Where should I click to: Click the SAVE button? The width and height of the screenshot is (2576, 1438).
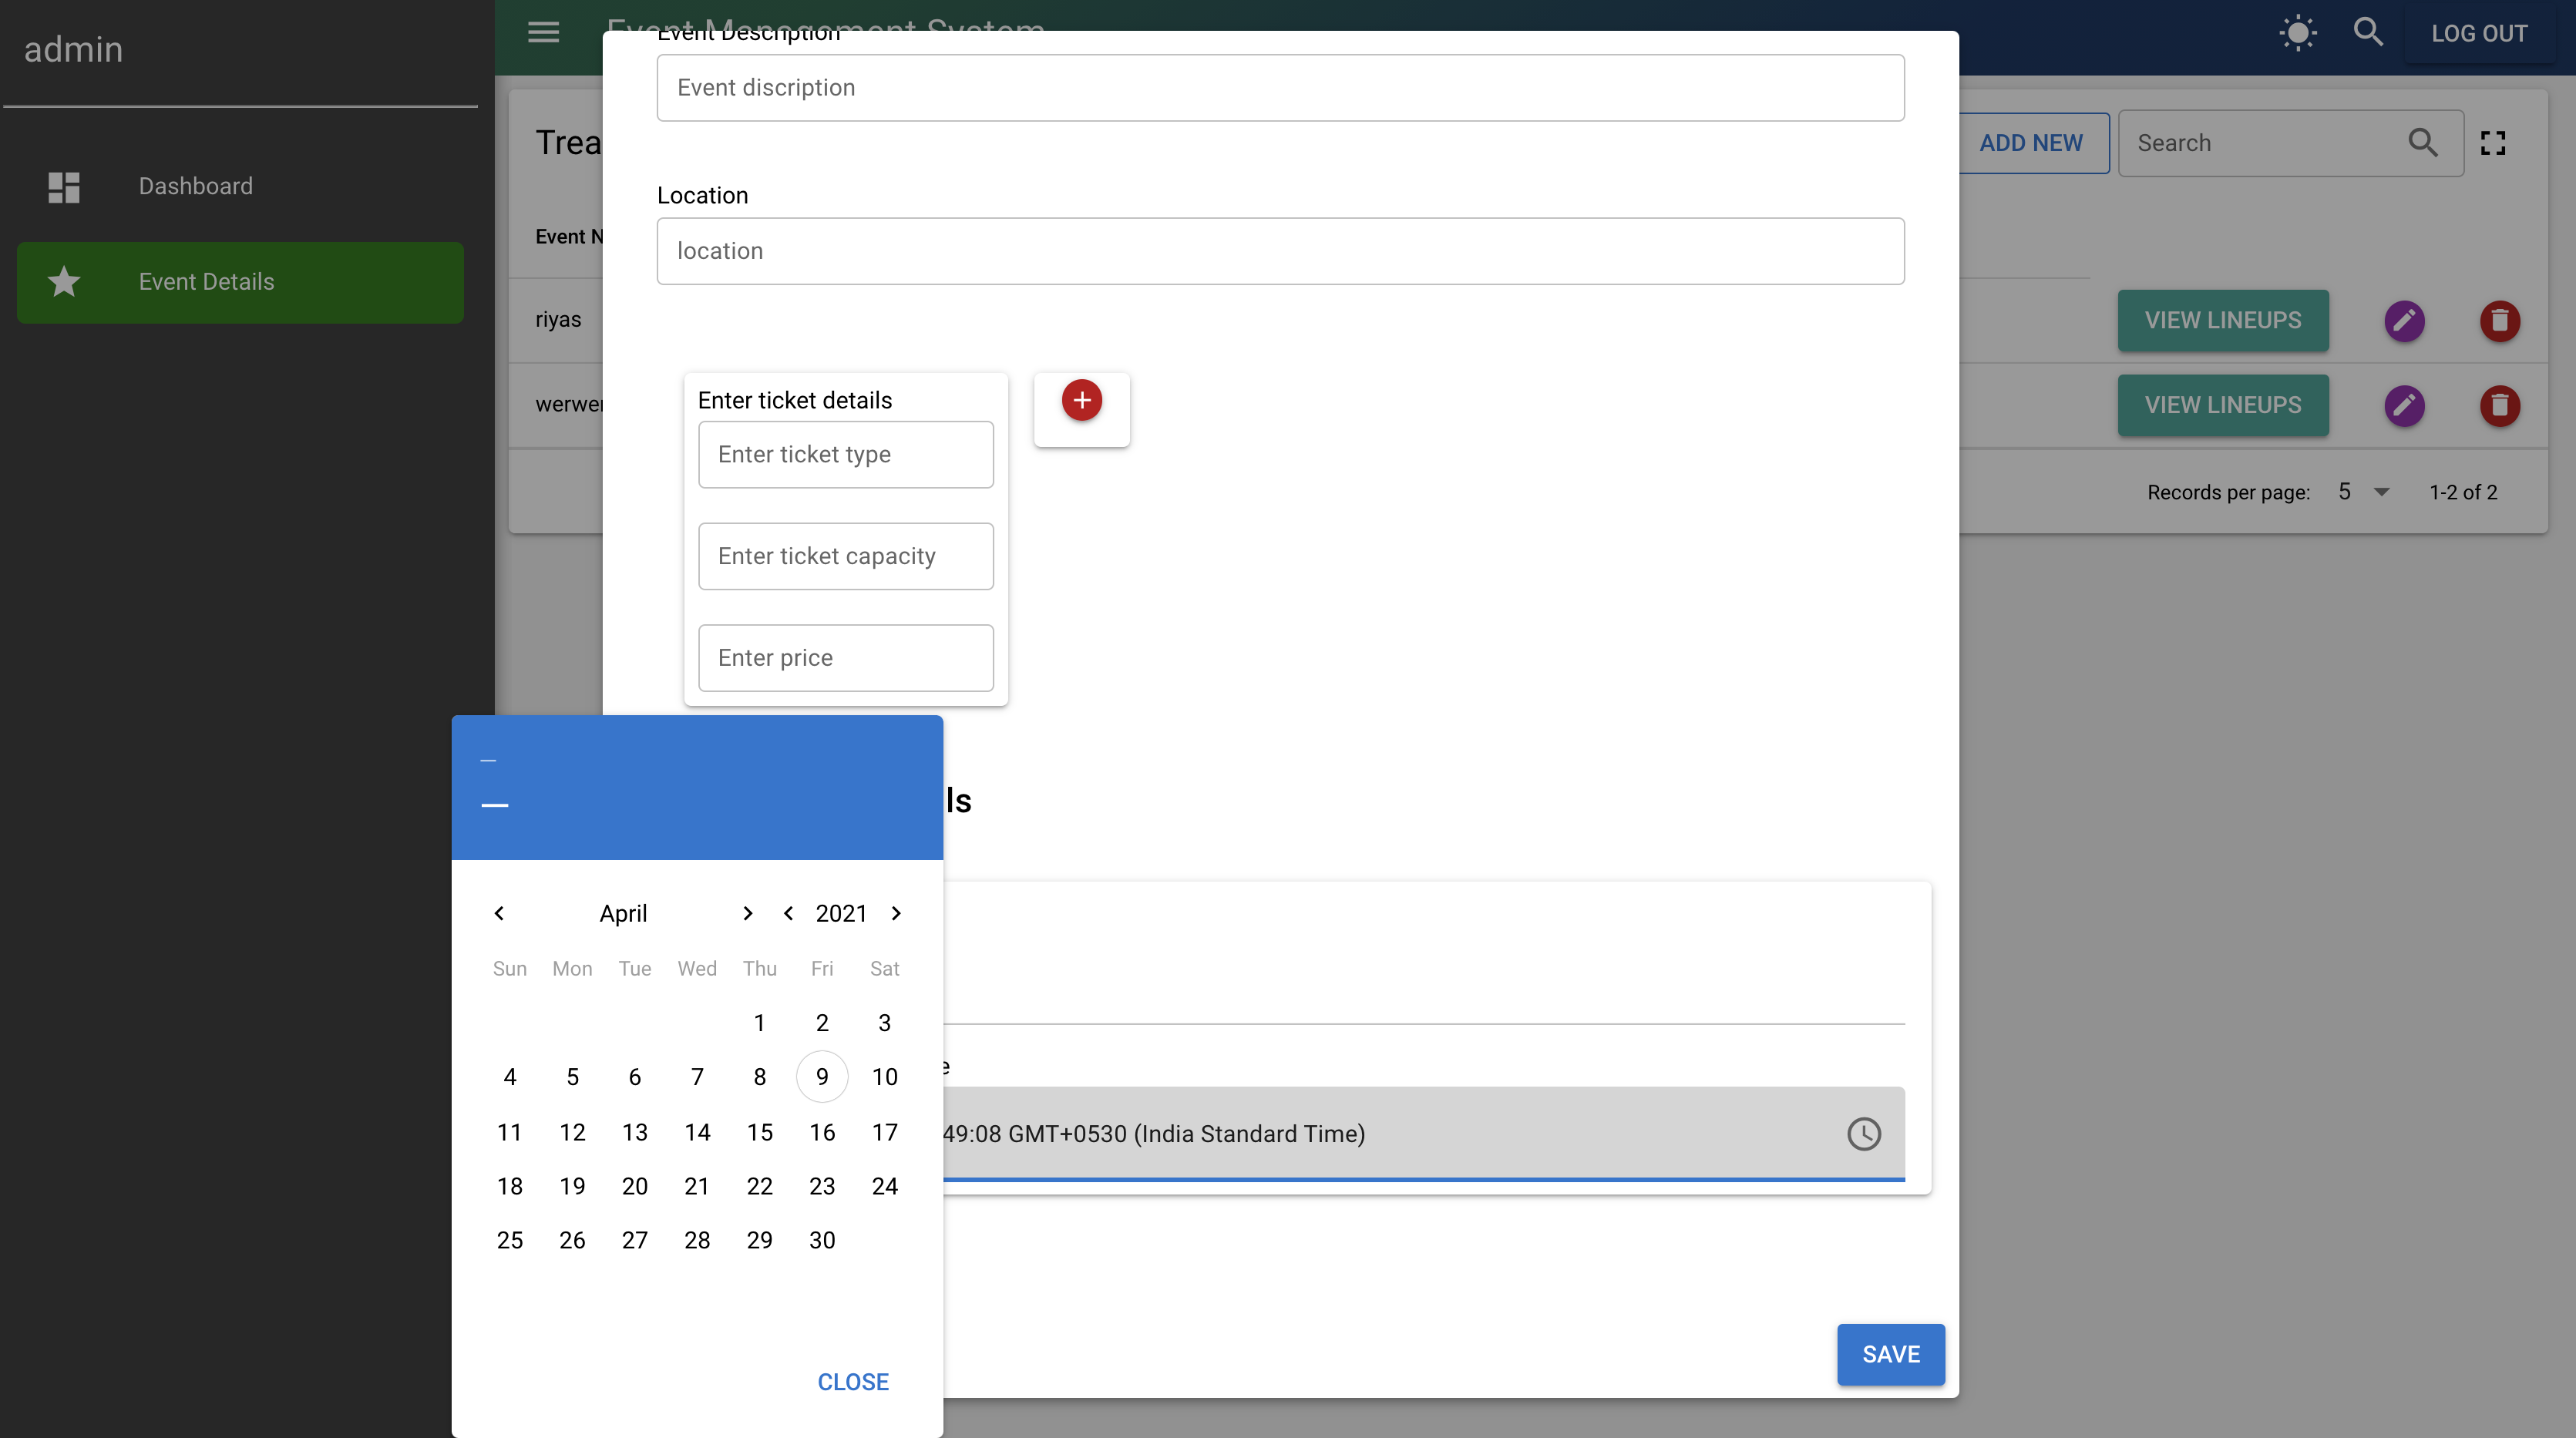[1890, 1354]
